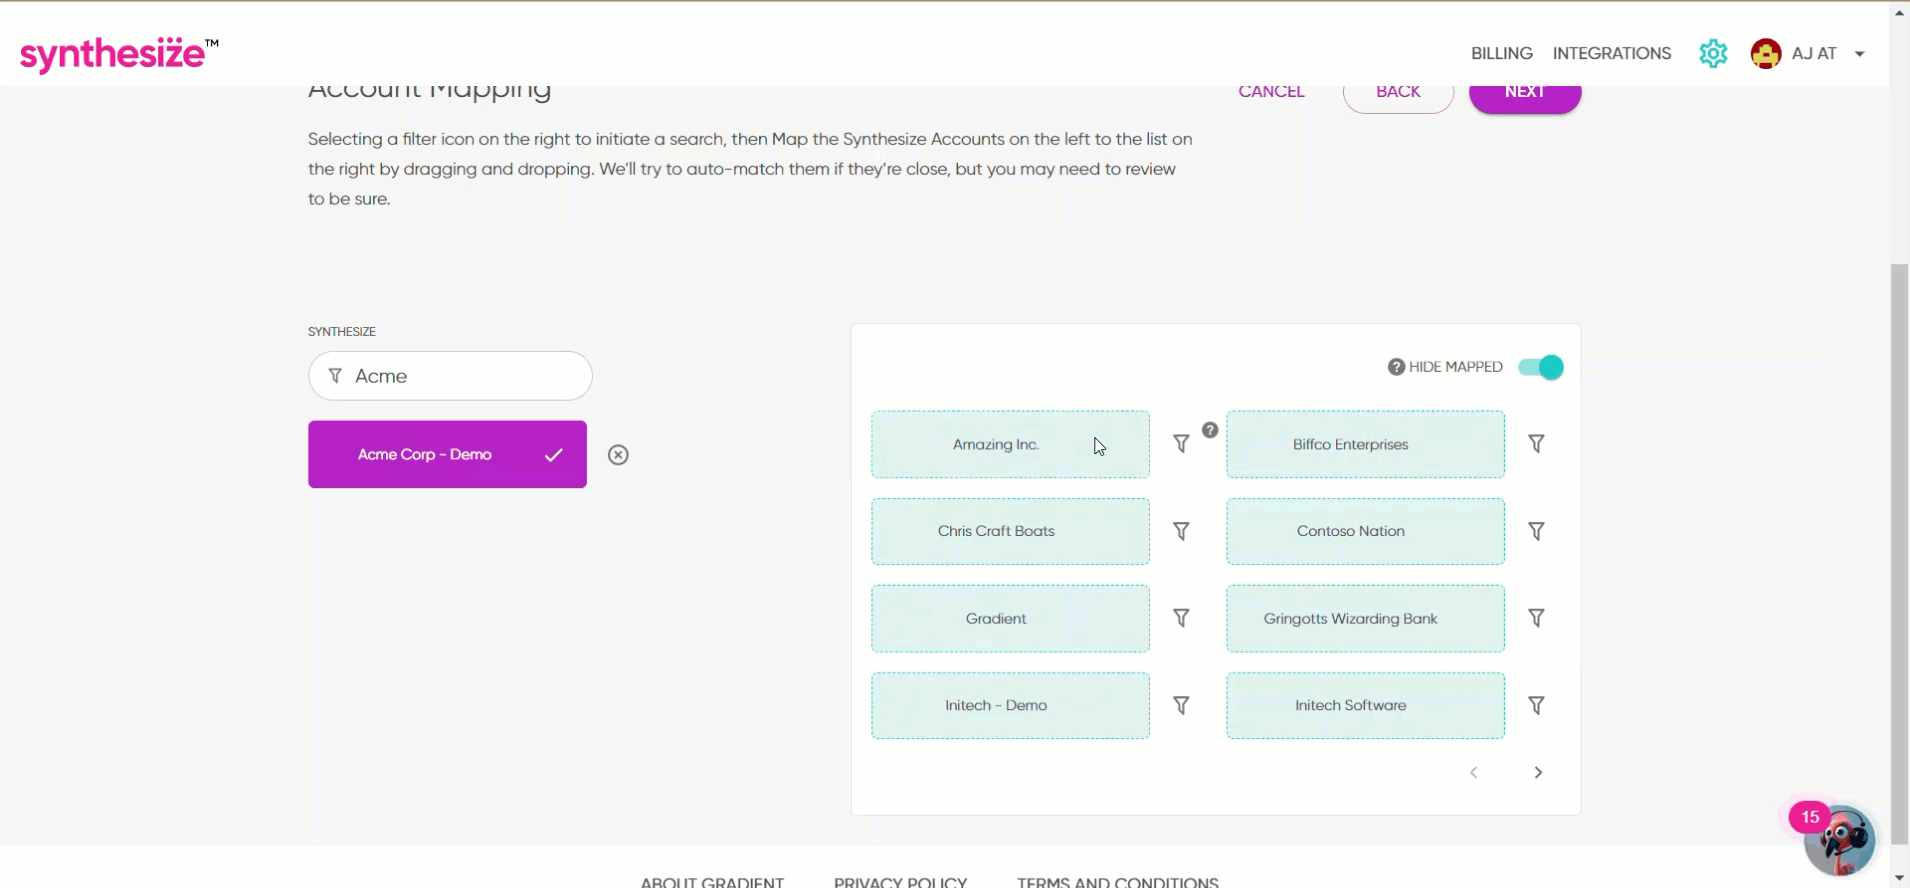The width and height of the screenshot is (1910, 888).
Task: Toggle the Hide Mapped switch
Action: point(1541,367)
